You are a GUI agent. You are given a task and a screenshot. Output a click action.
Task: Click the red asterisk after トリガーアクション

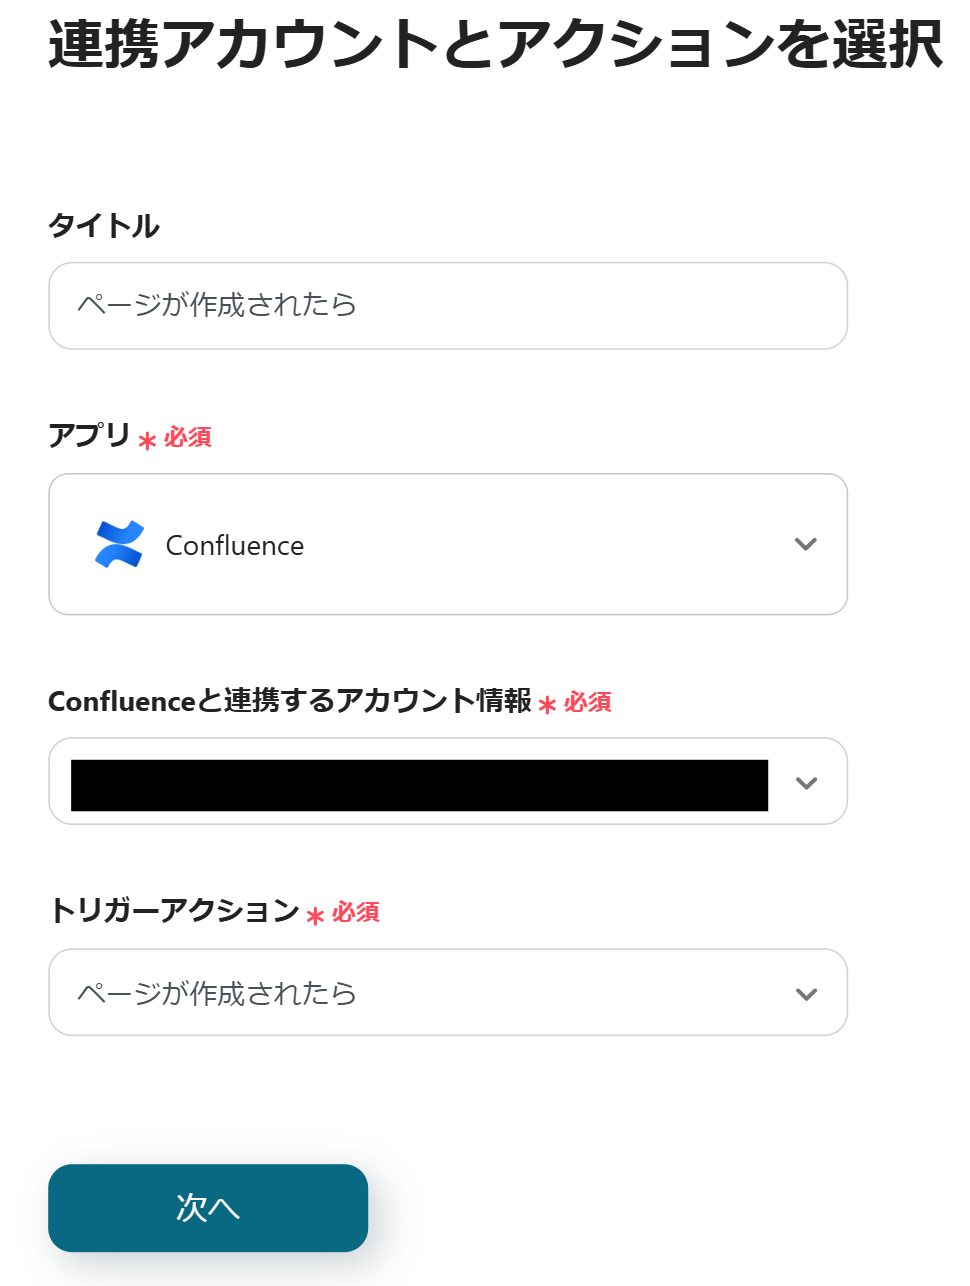click(x=315, y=916)
